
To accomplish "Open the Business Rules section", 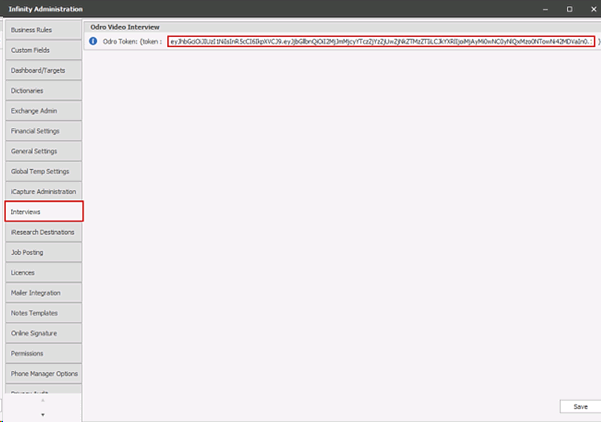I will tap(42, 30).
